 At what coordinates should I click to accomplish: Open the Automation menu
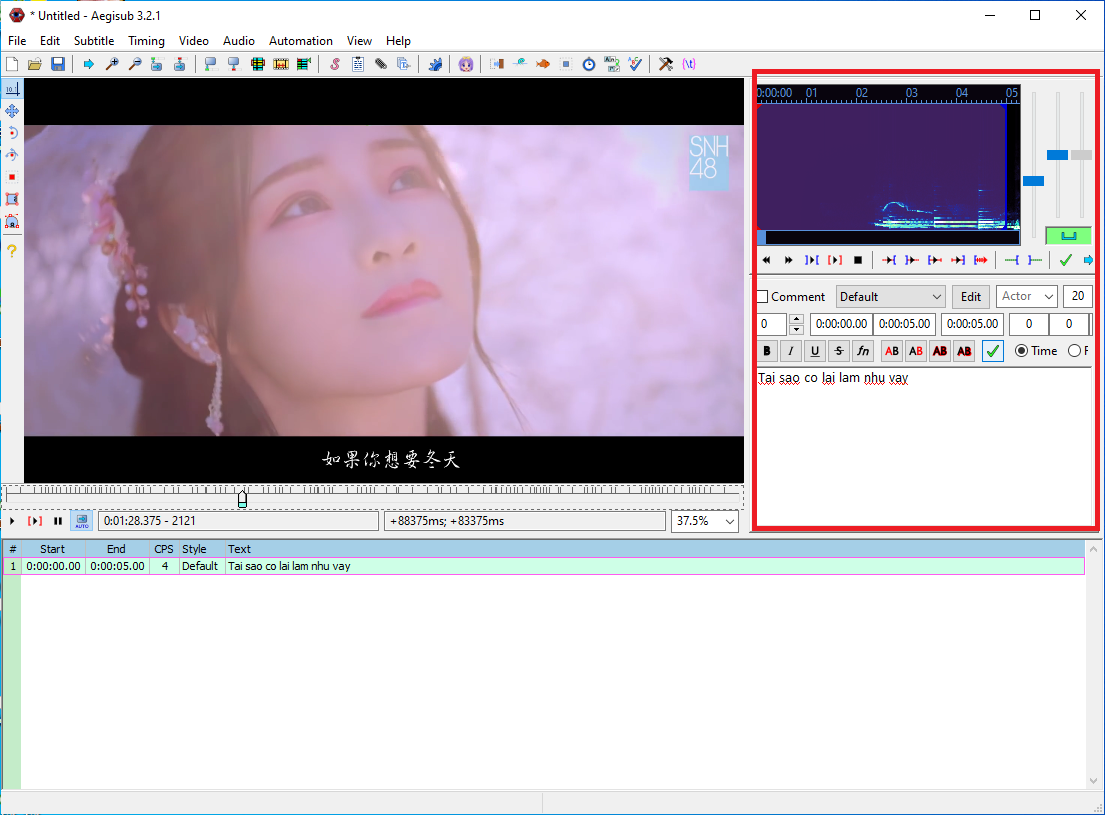pos(300,41)
